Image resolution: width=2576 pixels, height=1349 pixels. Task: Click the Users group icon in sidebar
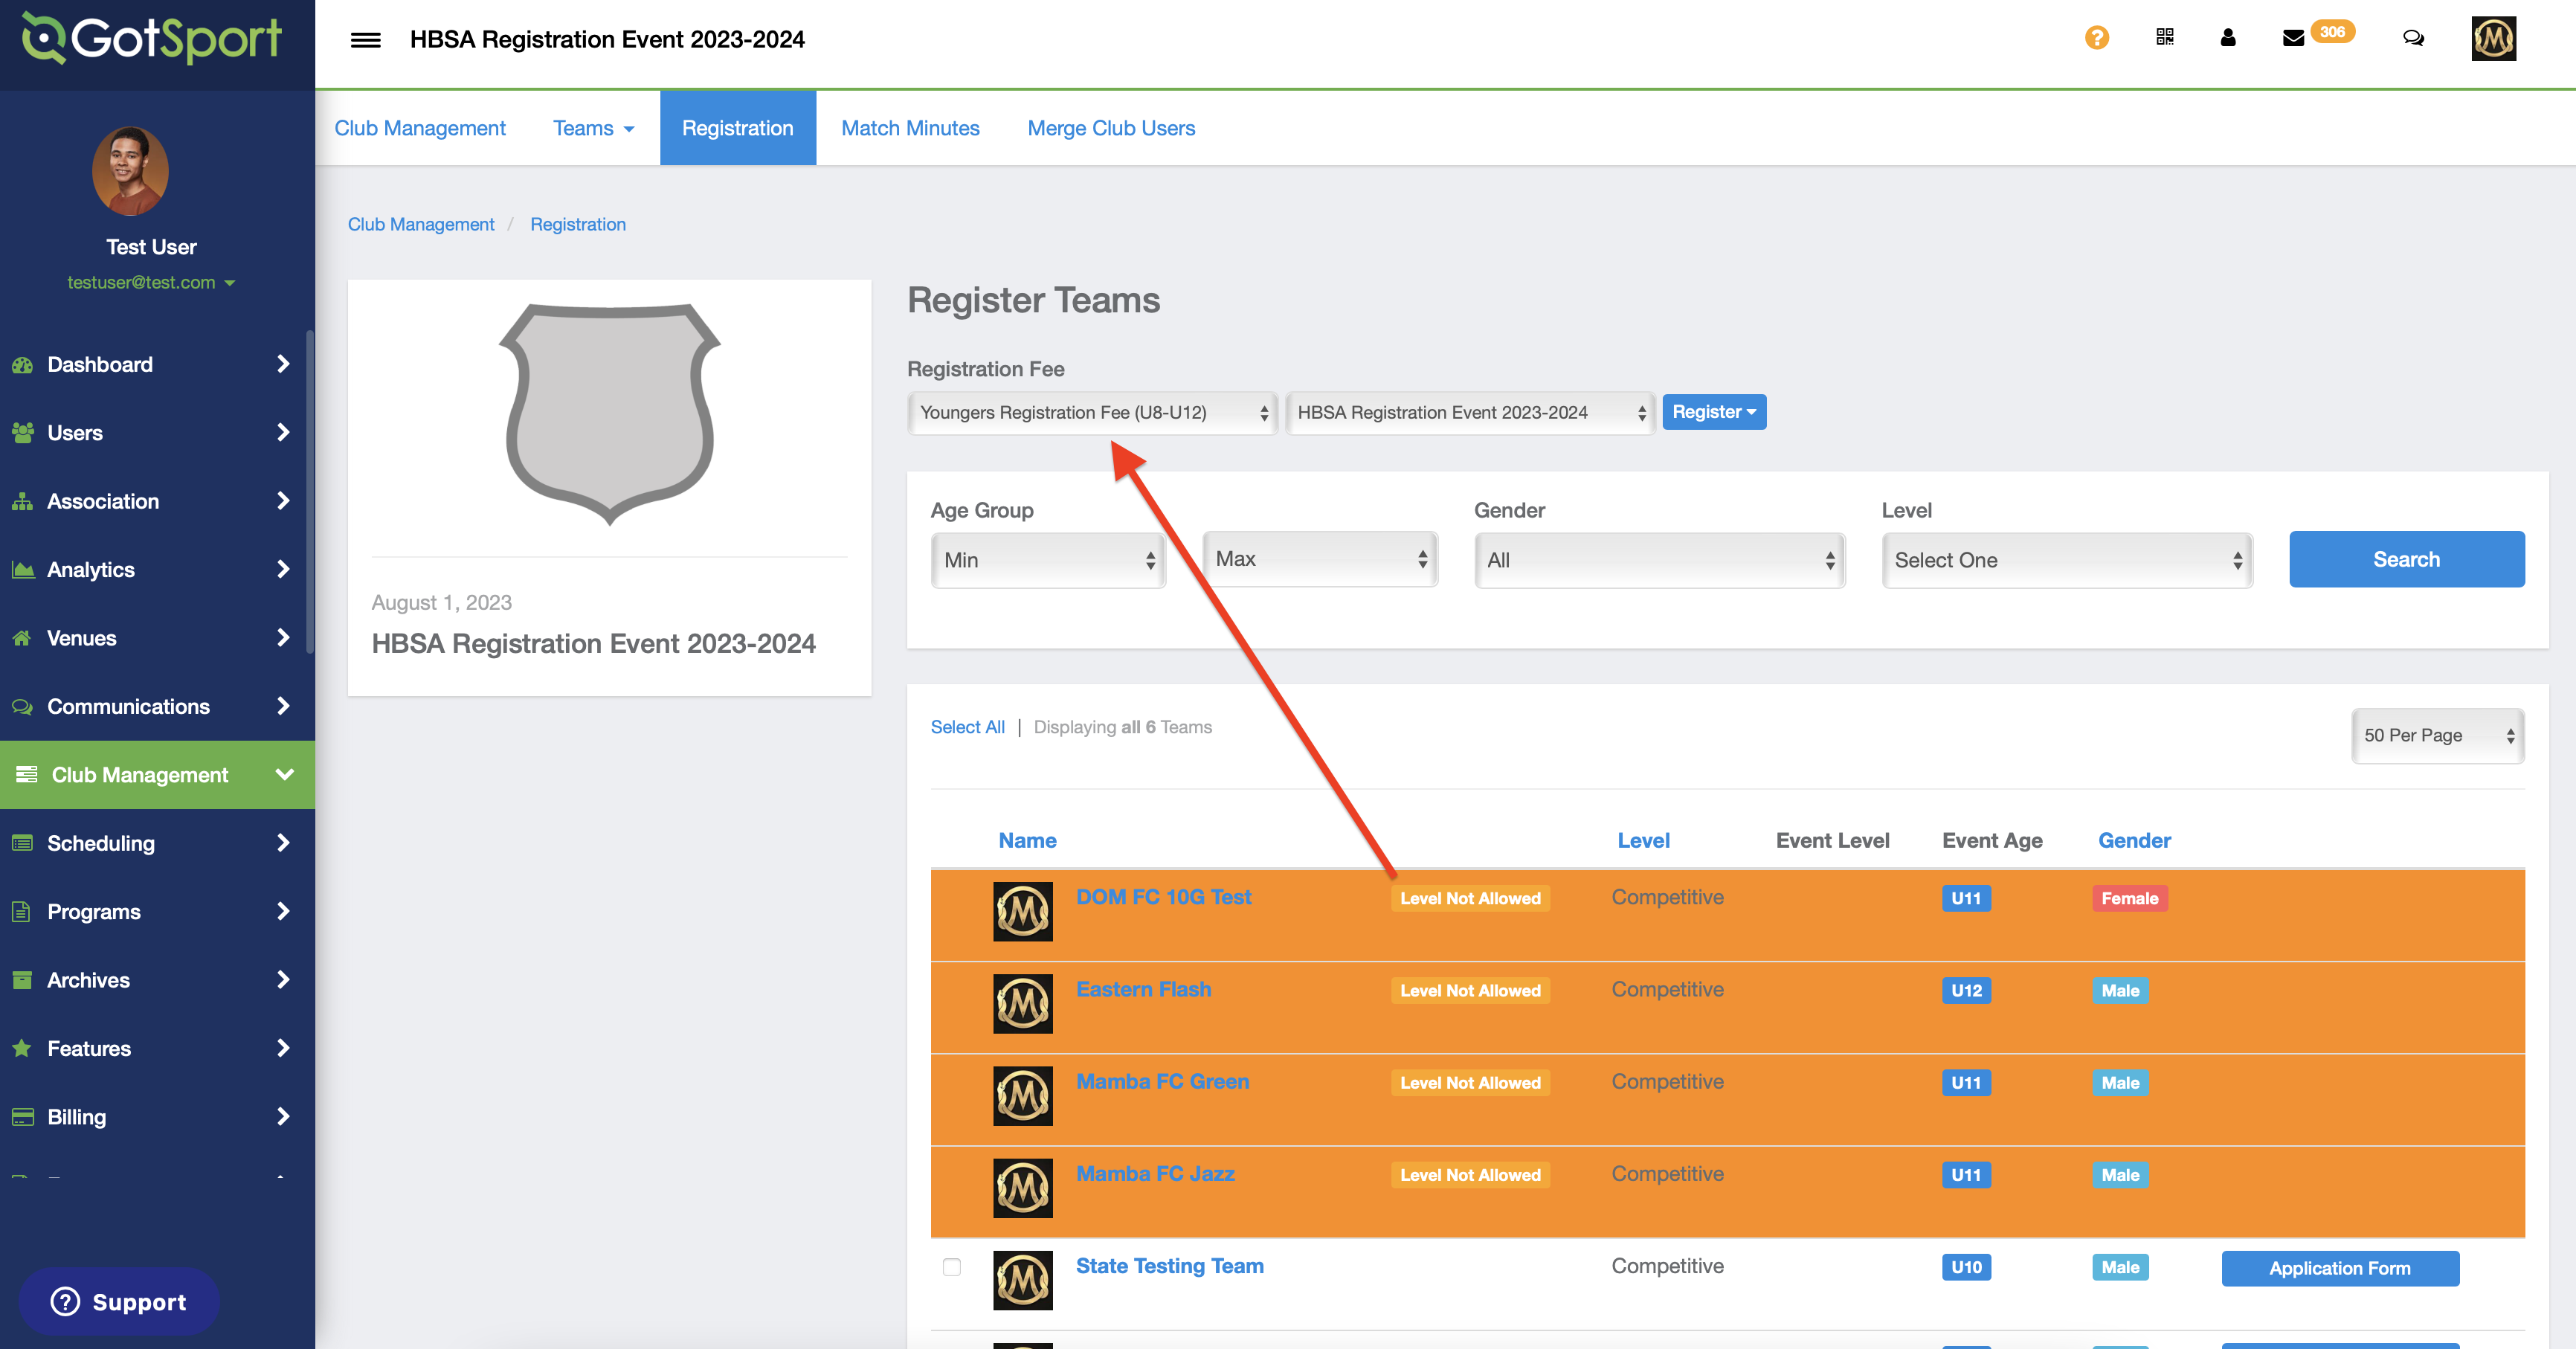22,433
